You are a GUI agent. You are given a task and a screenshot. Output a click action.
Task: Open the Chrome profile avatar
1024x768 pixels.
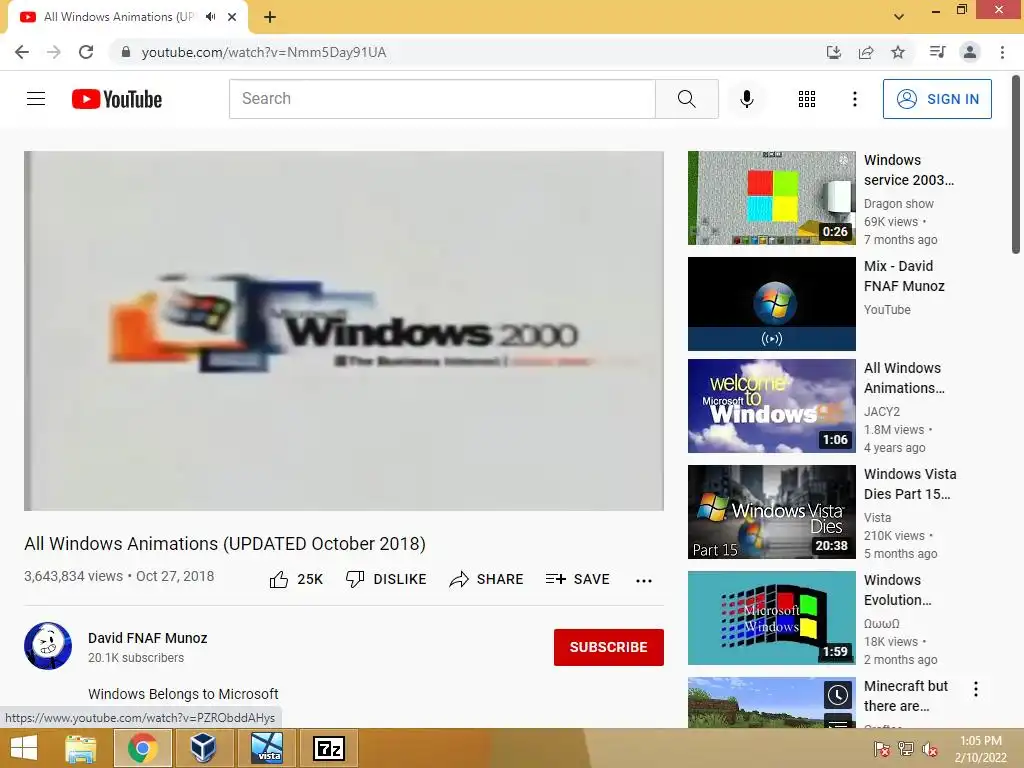coord(970,52)
